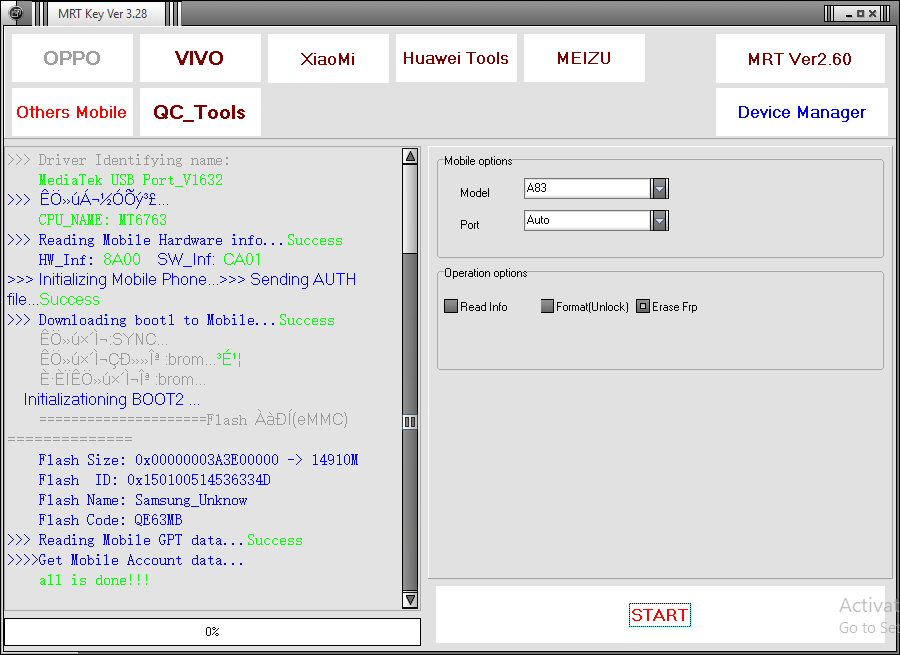This screenshot has width=900, height=655.
Task: Click the 0% progress bar
Action: click(x=212, y=632)
